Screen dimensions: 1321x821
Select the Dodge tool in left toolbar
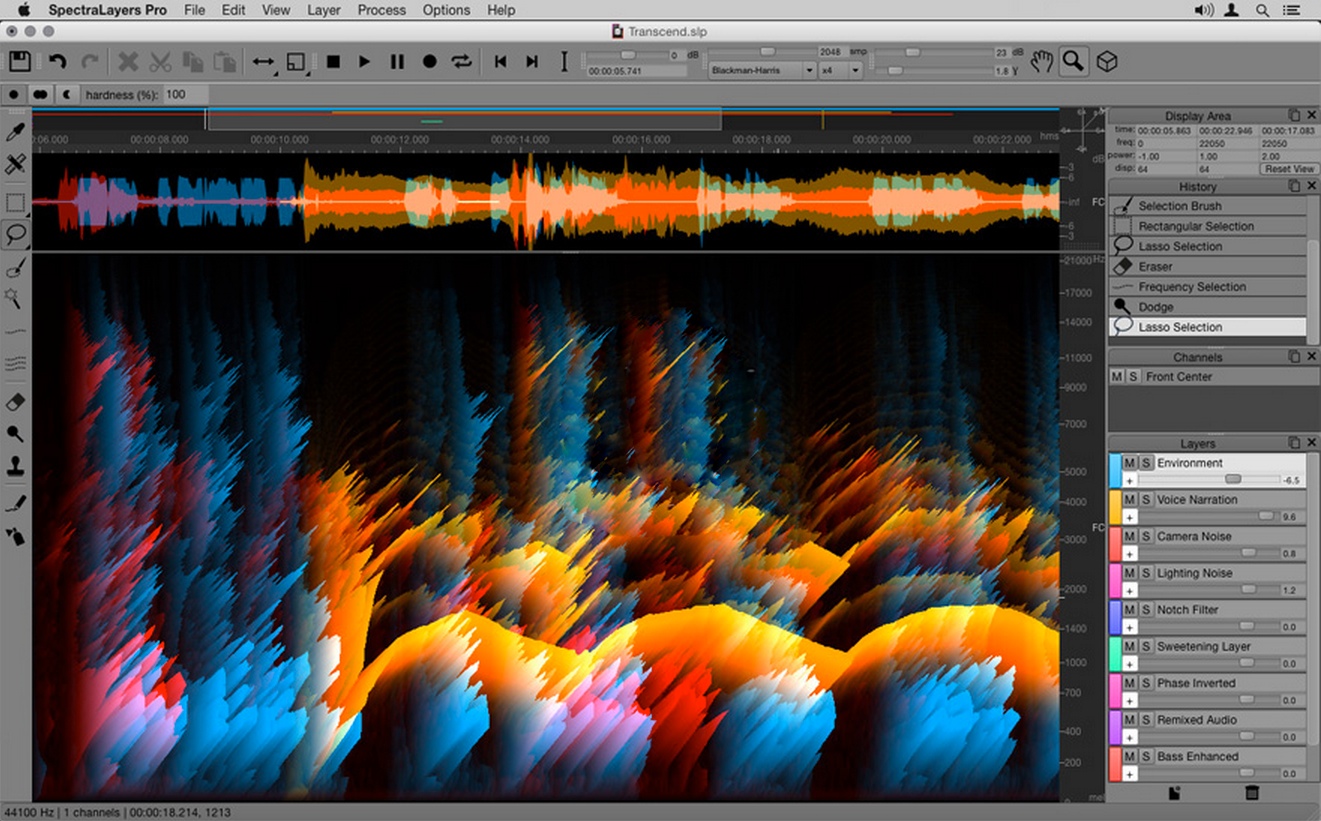click(15, 434)
